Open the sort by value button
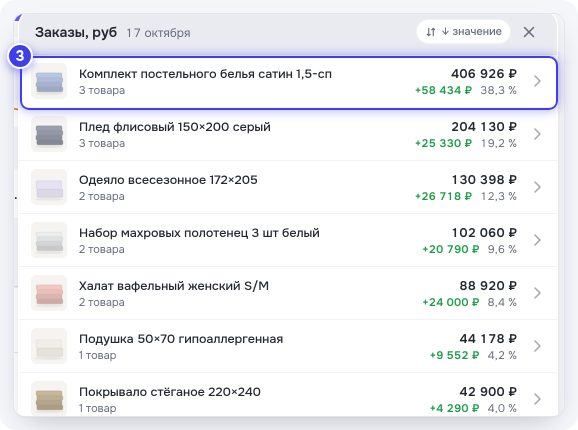 pos(463,32)
